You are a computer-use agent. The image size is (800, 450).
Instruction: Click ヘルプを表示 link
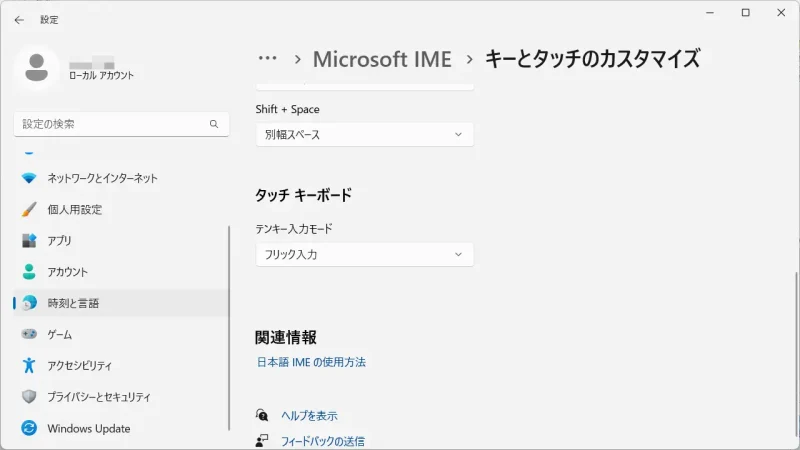click(x=308, y=416)
